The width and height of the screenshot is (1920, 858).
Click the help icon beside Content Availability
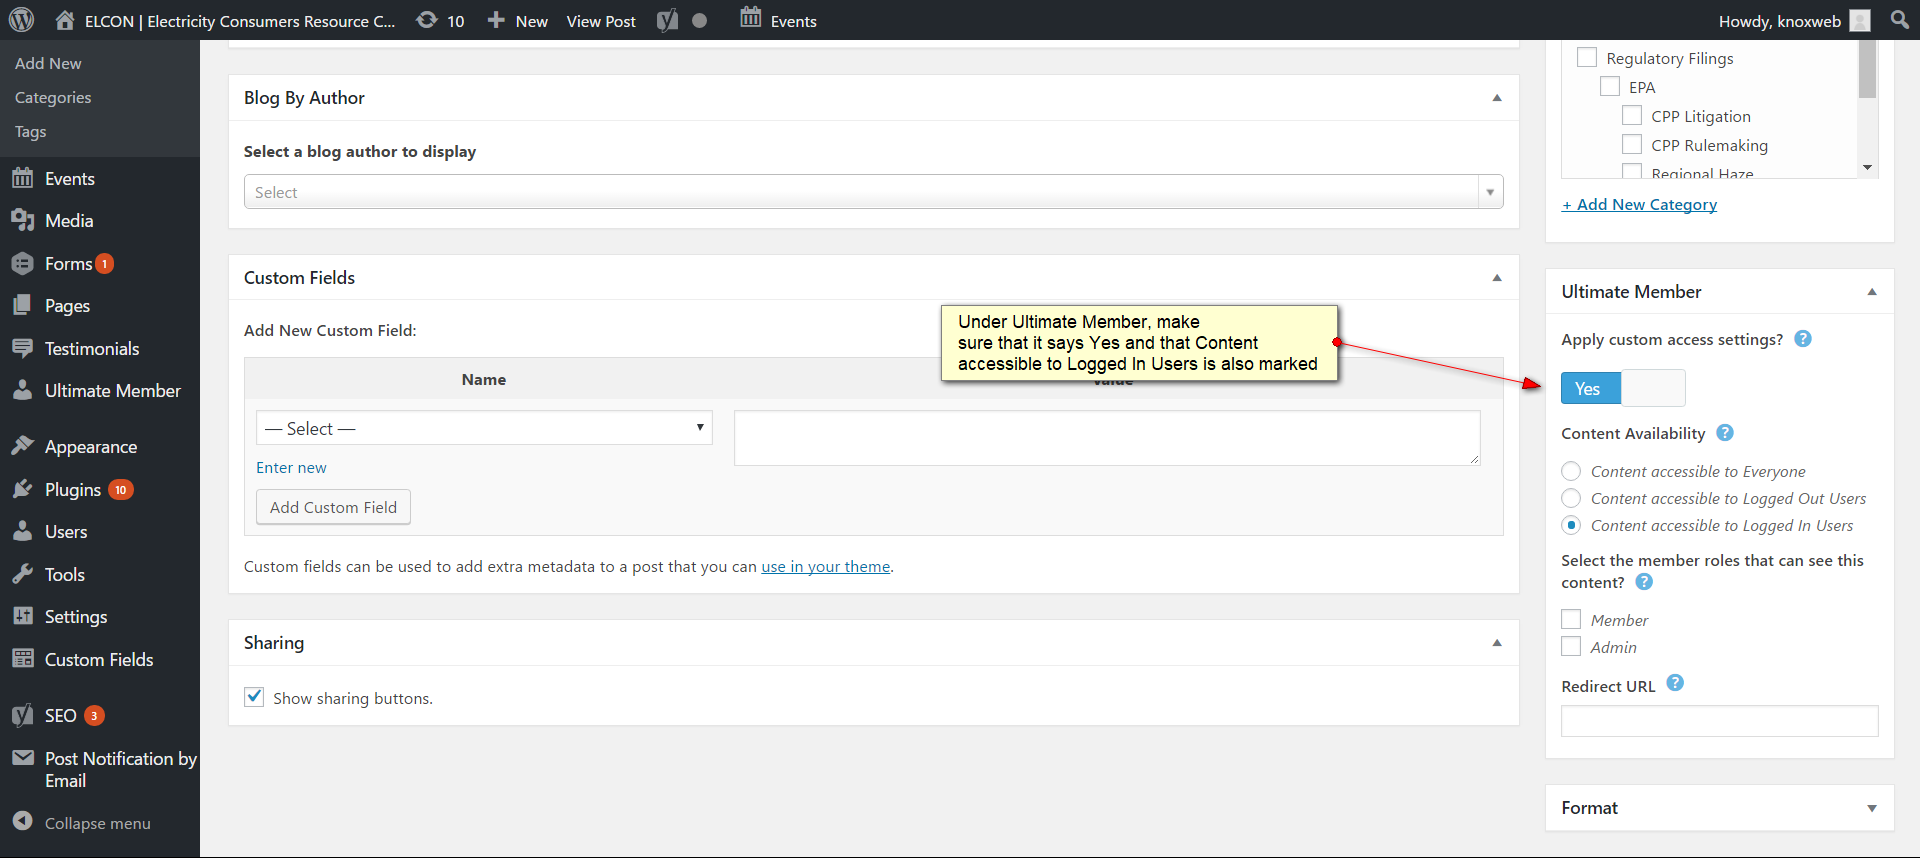point(1725,433)
